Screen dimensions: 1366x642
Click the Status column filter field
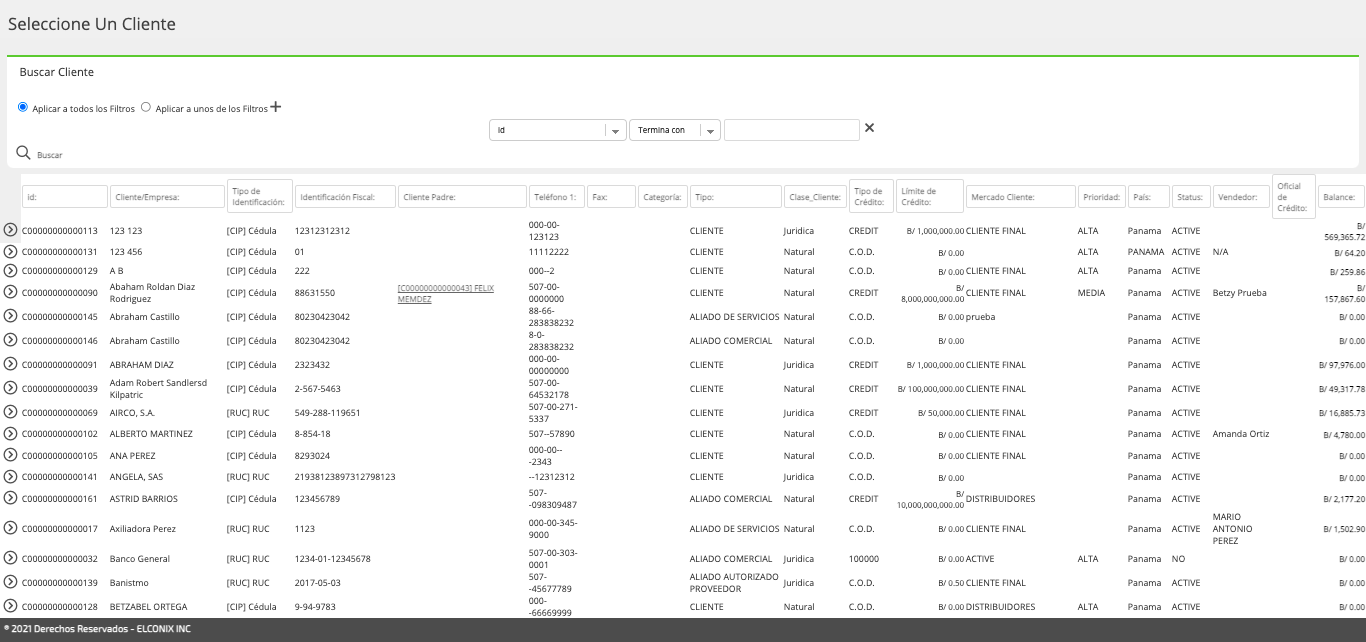pos(1191,197)
